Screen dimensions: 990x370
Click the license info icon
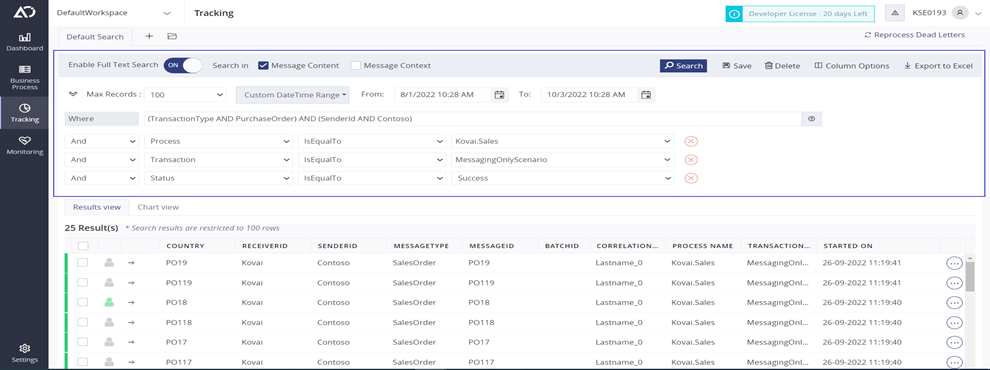pyautogui.click(x=733, y=13)
